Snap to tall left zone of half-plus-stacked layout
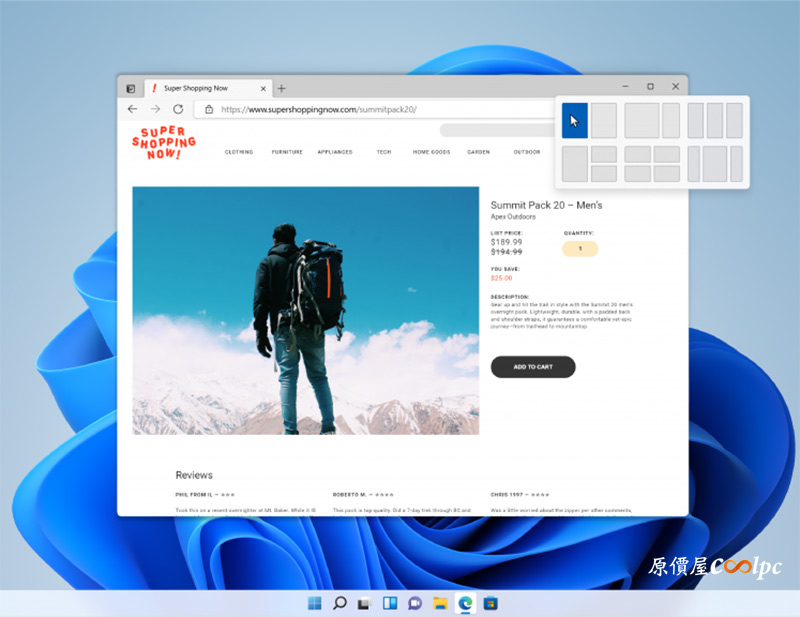The height and width of the screenshot is (617, 800). click(574, 164)
